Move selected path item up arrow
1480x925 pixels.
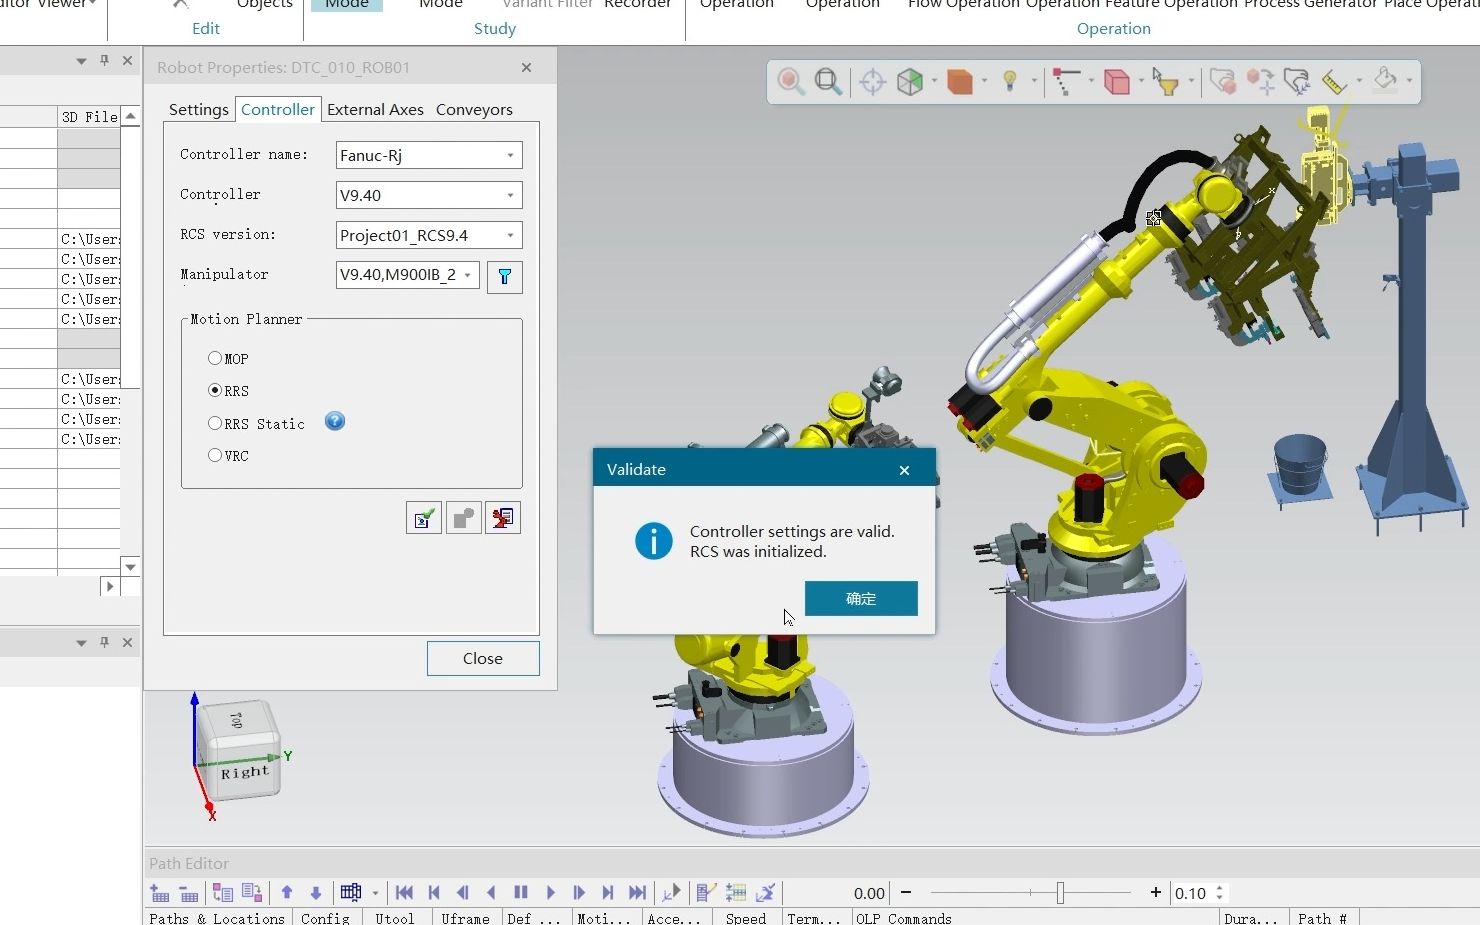[287, 893]
